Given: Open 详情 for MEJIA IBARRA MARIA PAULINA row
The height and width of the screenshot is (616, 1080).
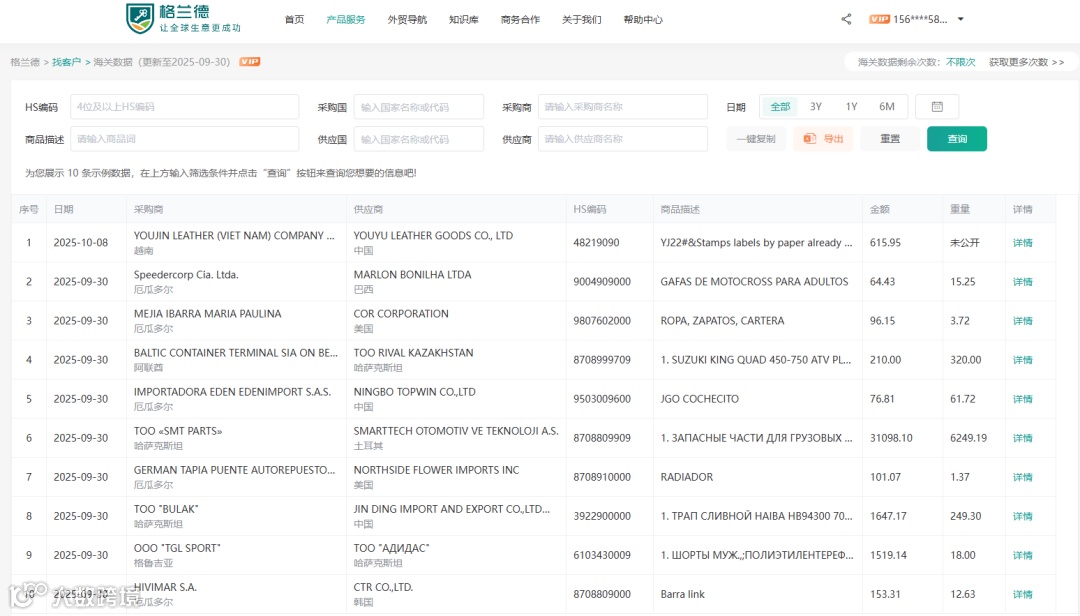Looking at the screenshot, I should (x=1022, y=321).
